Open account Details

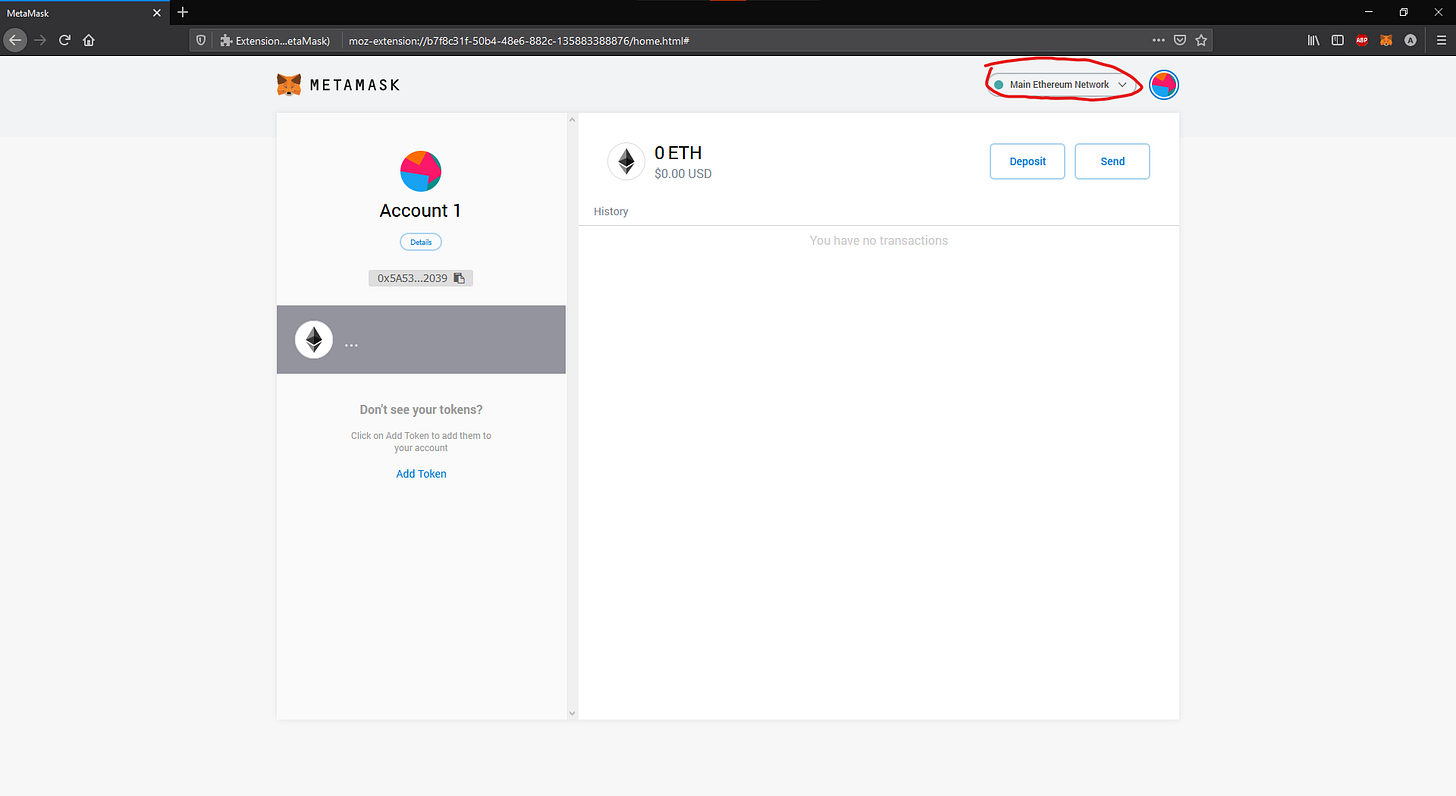(x=420, y=242)
